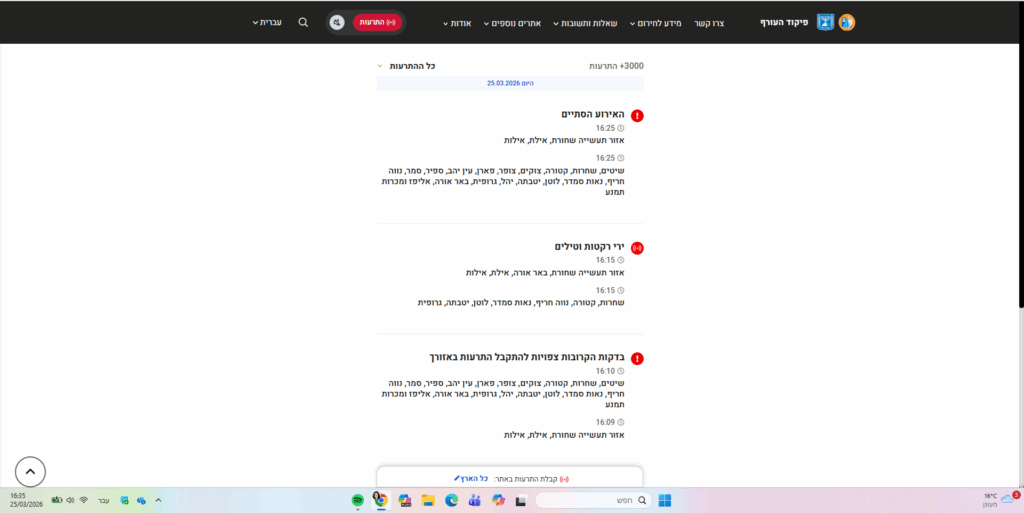Click the red התרעות button
The width and height of the screenshot is (1024, 513).
[376, 22]
